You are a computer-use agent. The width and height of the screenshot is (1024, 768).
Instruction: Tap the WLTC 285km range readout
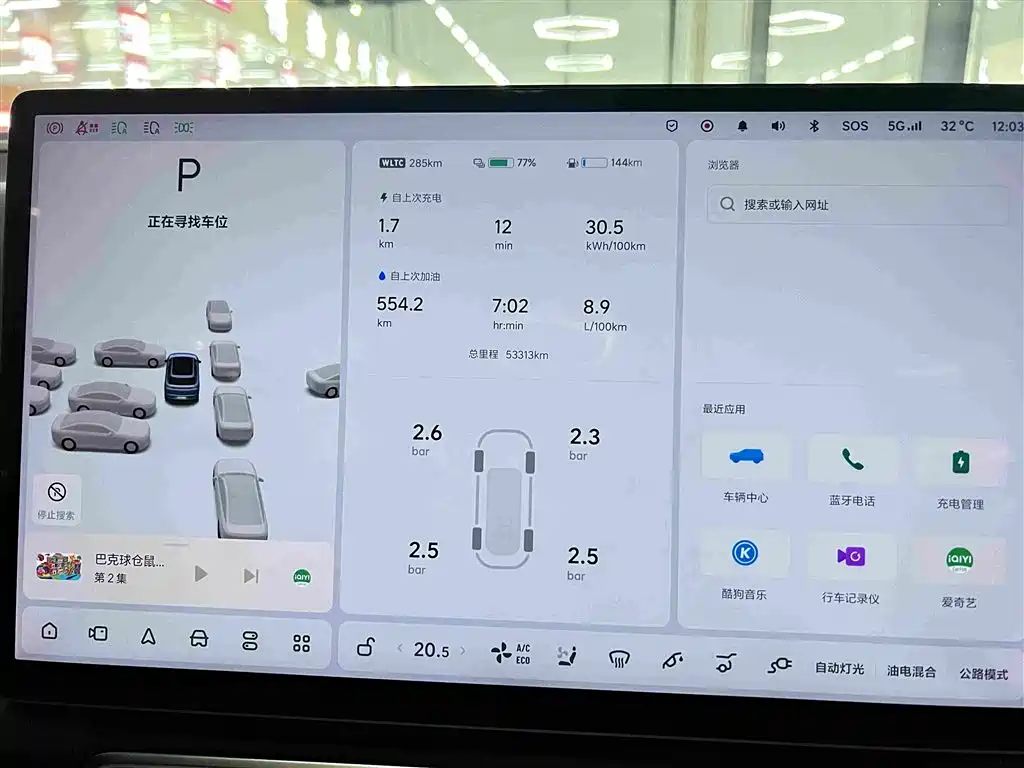point(411,163)
